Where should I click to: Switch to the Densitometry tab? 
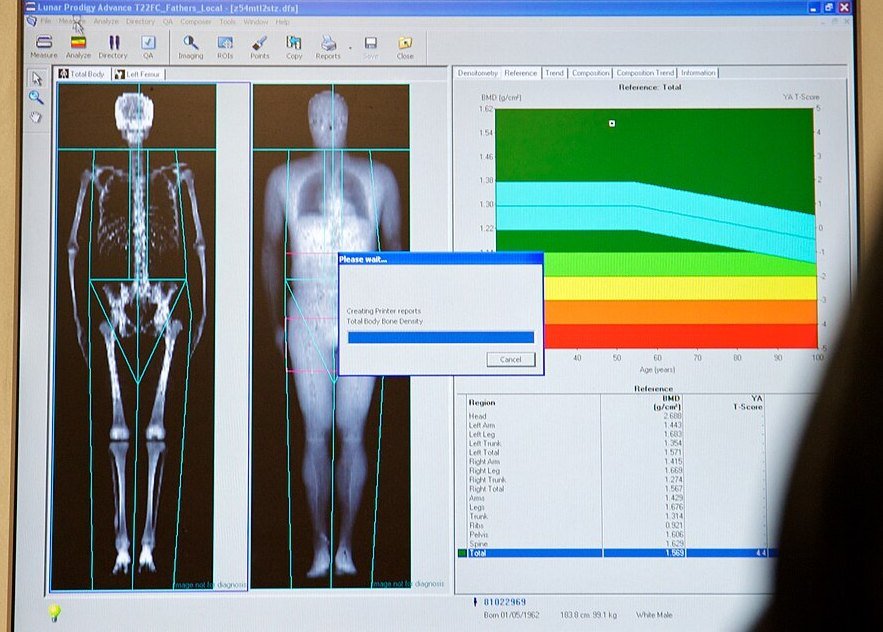477,73
